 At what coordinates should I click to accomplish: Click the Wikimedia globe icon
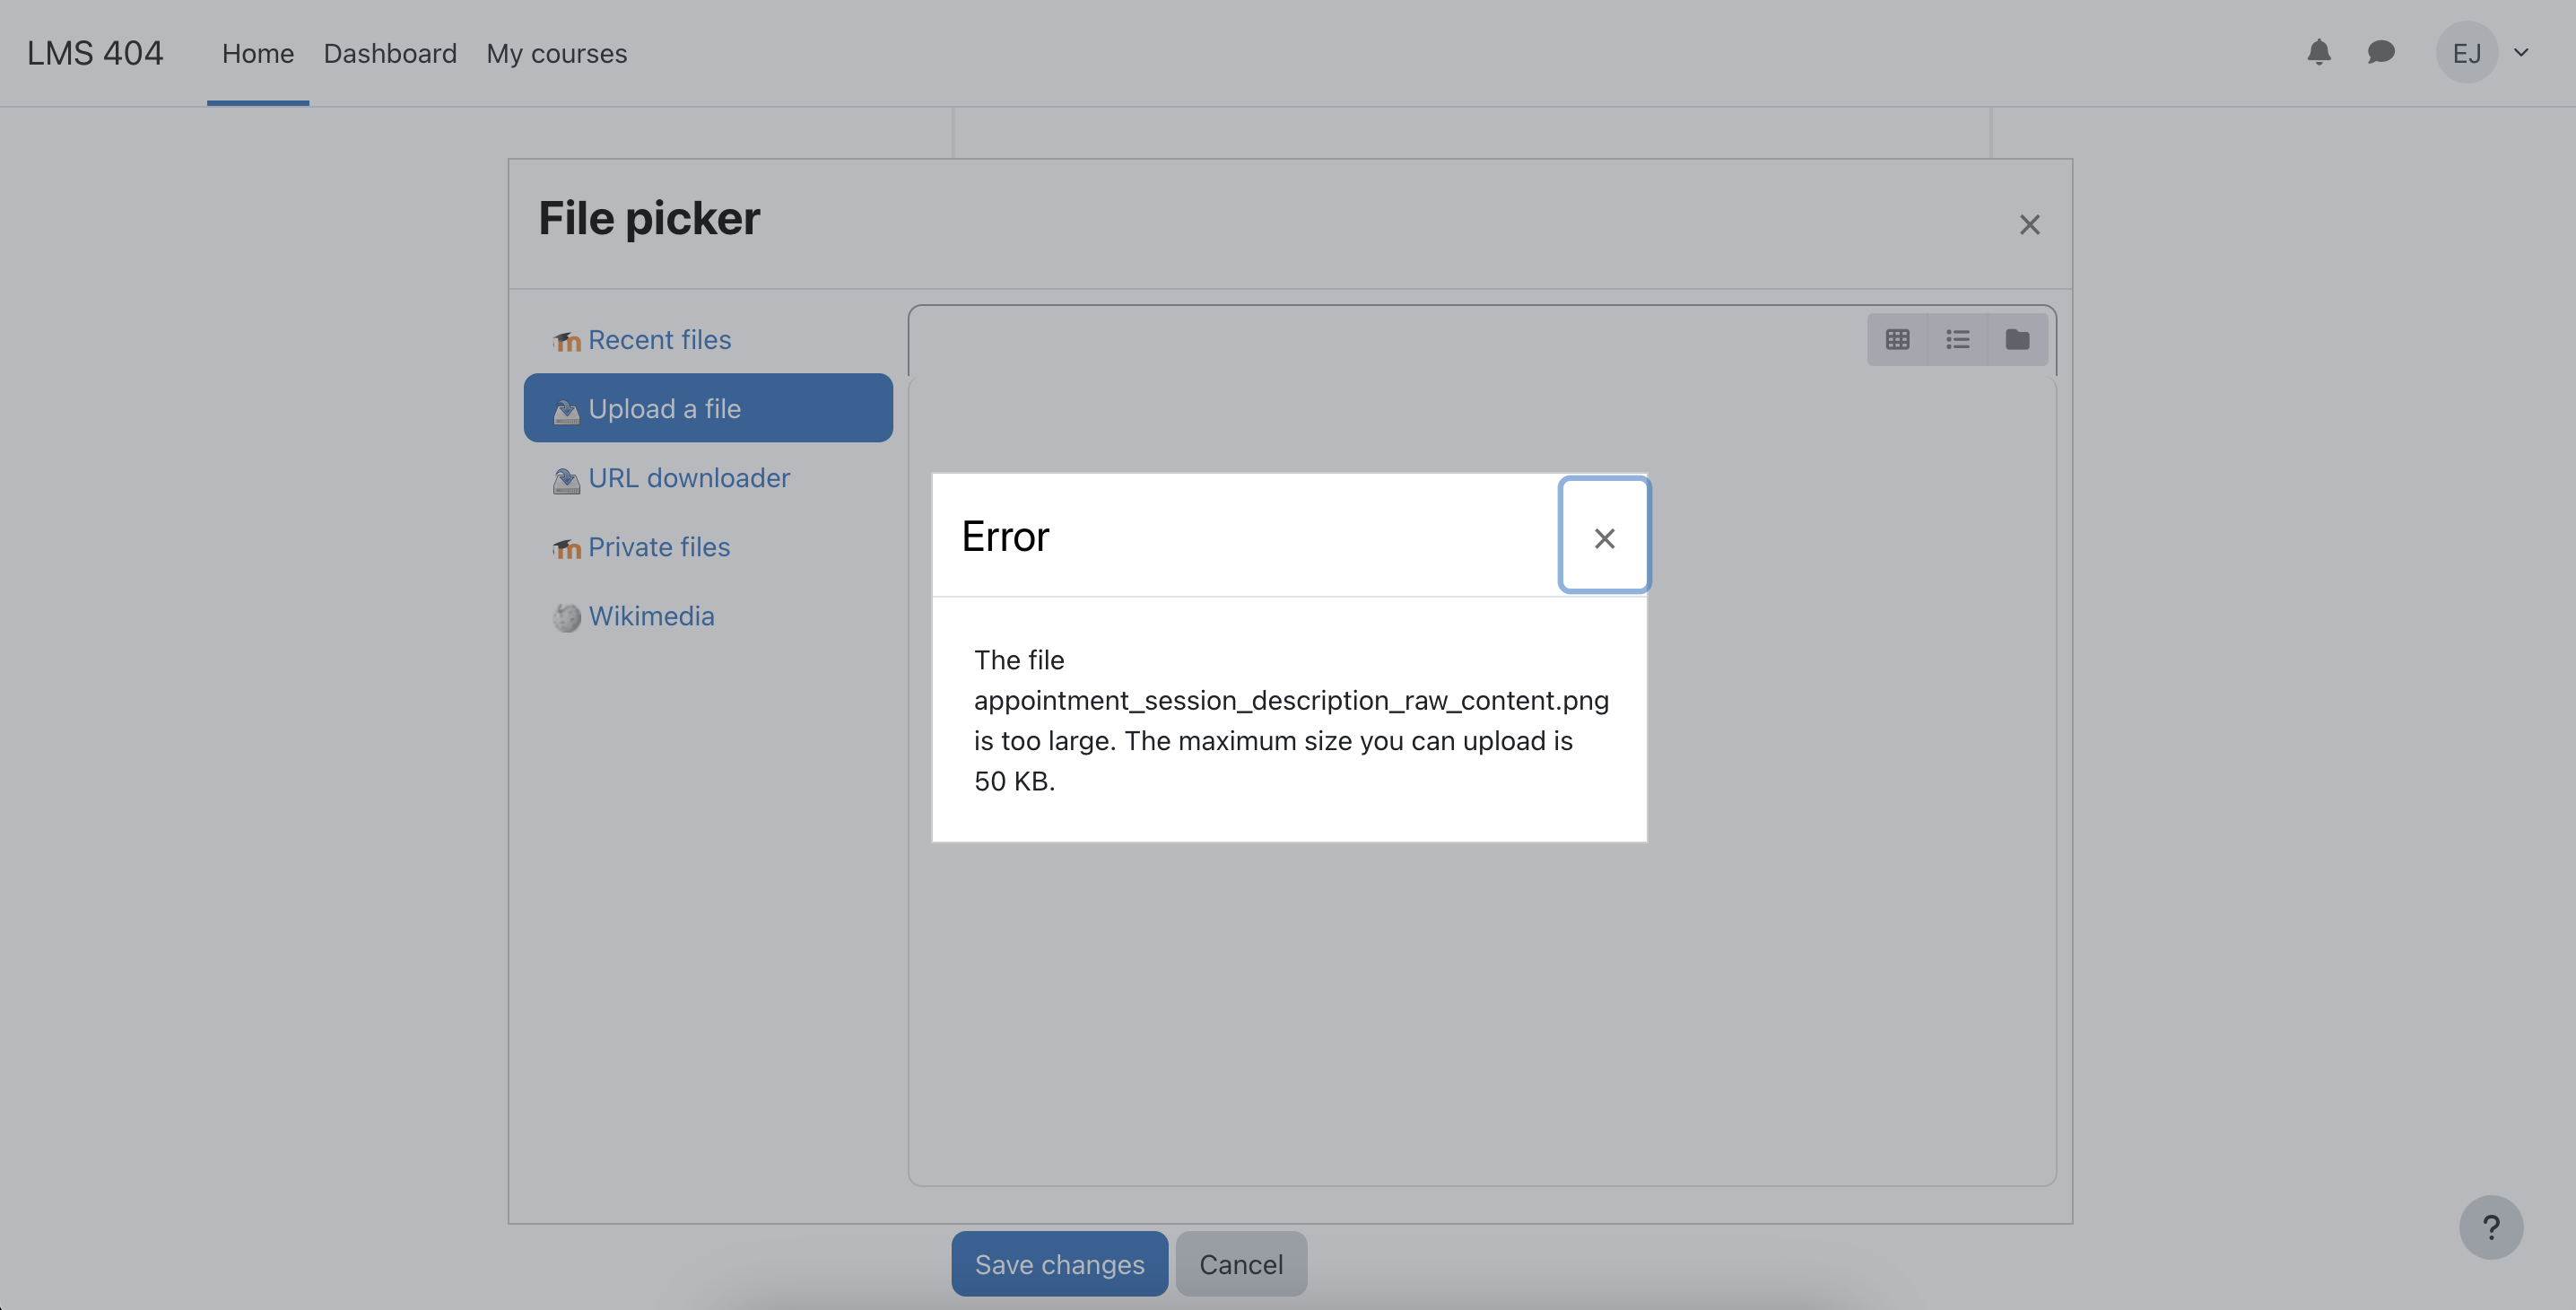pyautogui.click(x=567, y=618)
